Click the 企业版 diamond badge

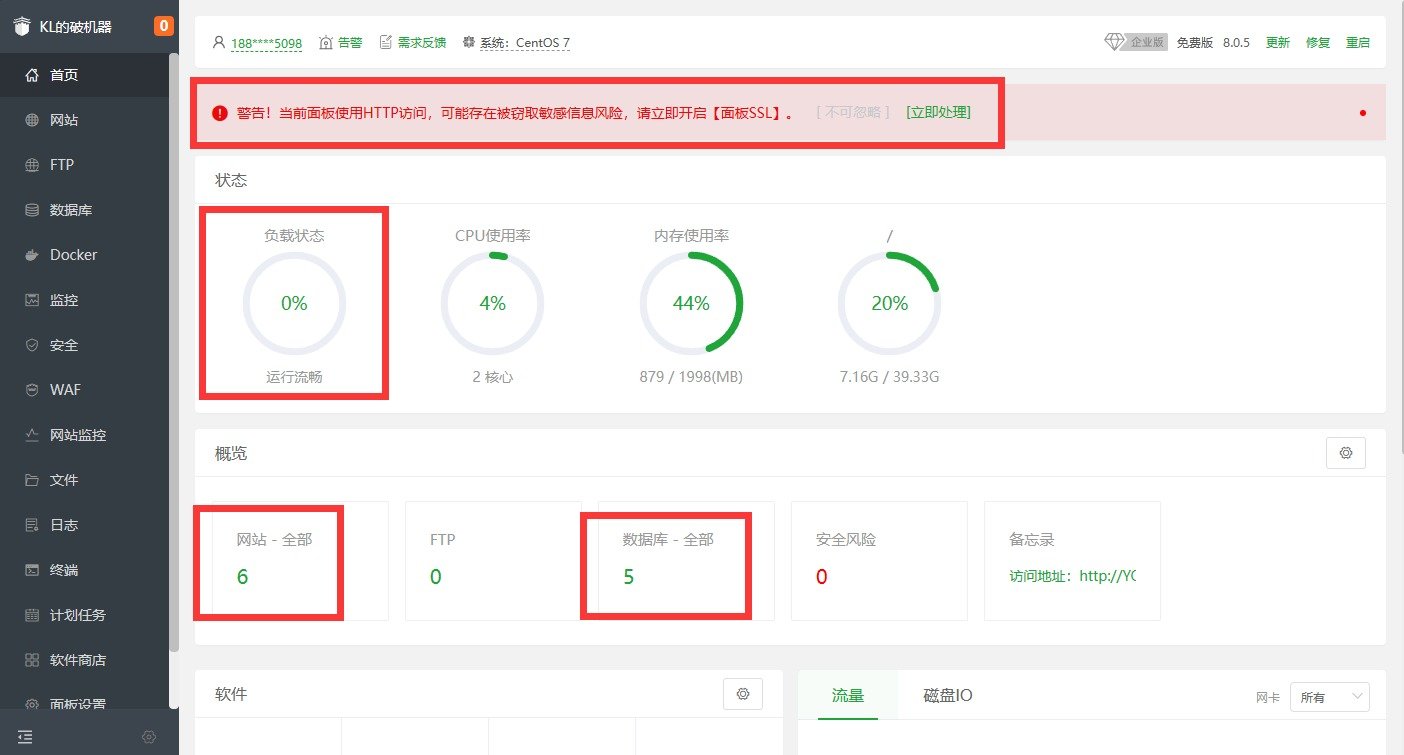[x=1136, y=42]
